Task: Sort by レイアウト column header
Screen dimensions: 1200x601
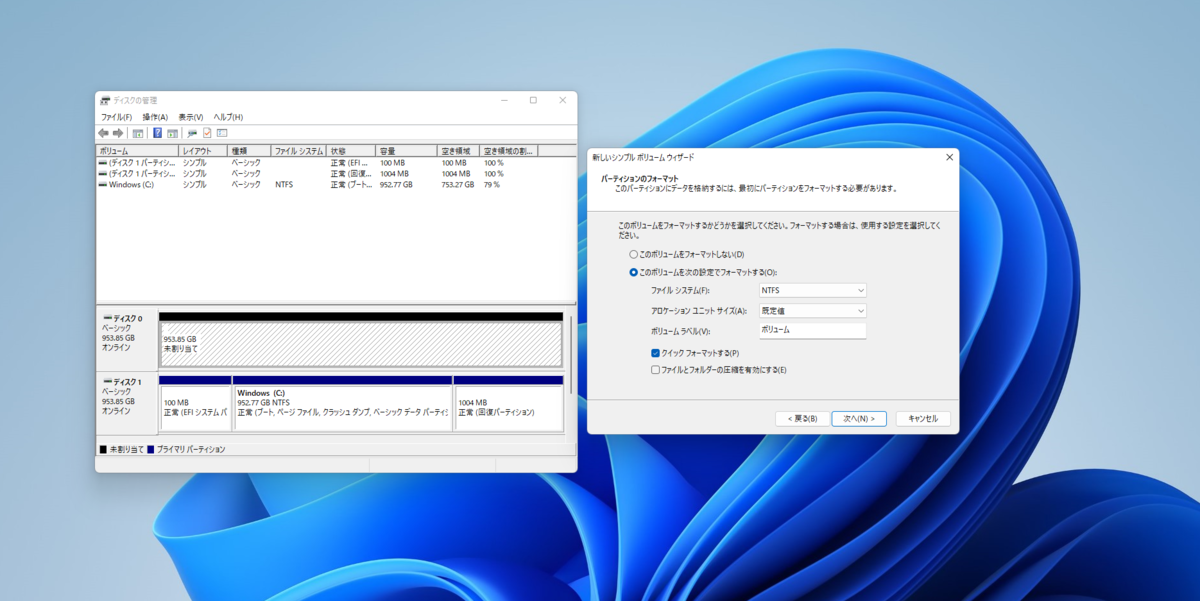Action: [204, 151]
